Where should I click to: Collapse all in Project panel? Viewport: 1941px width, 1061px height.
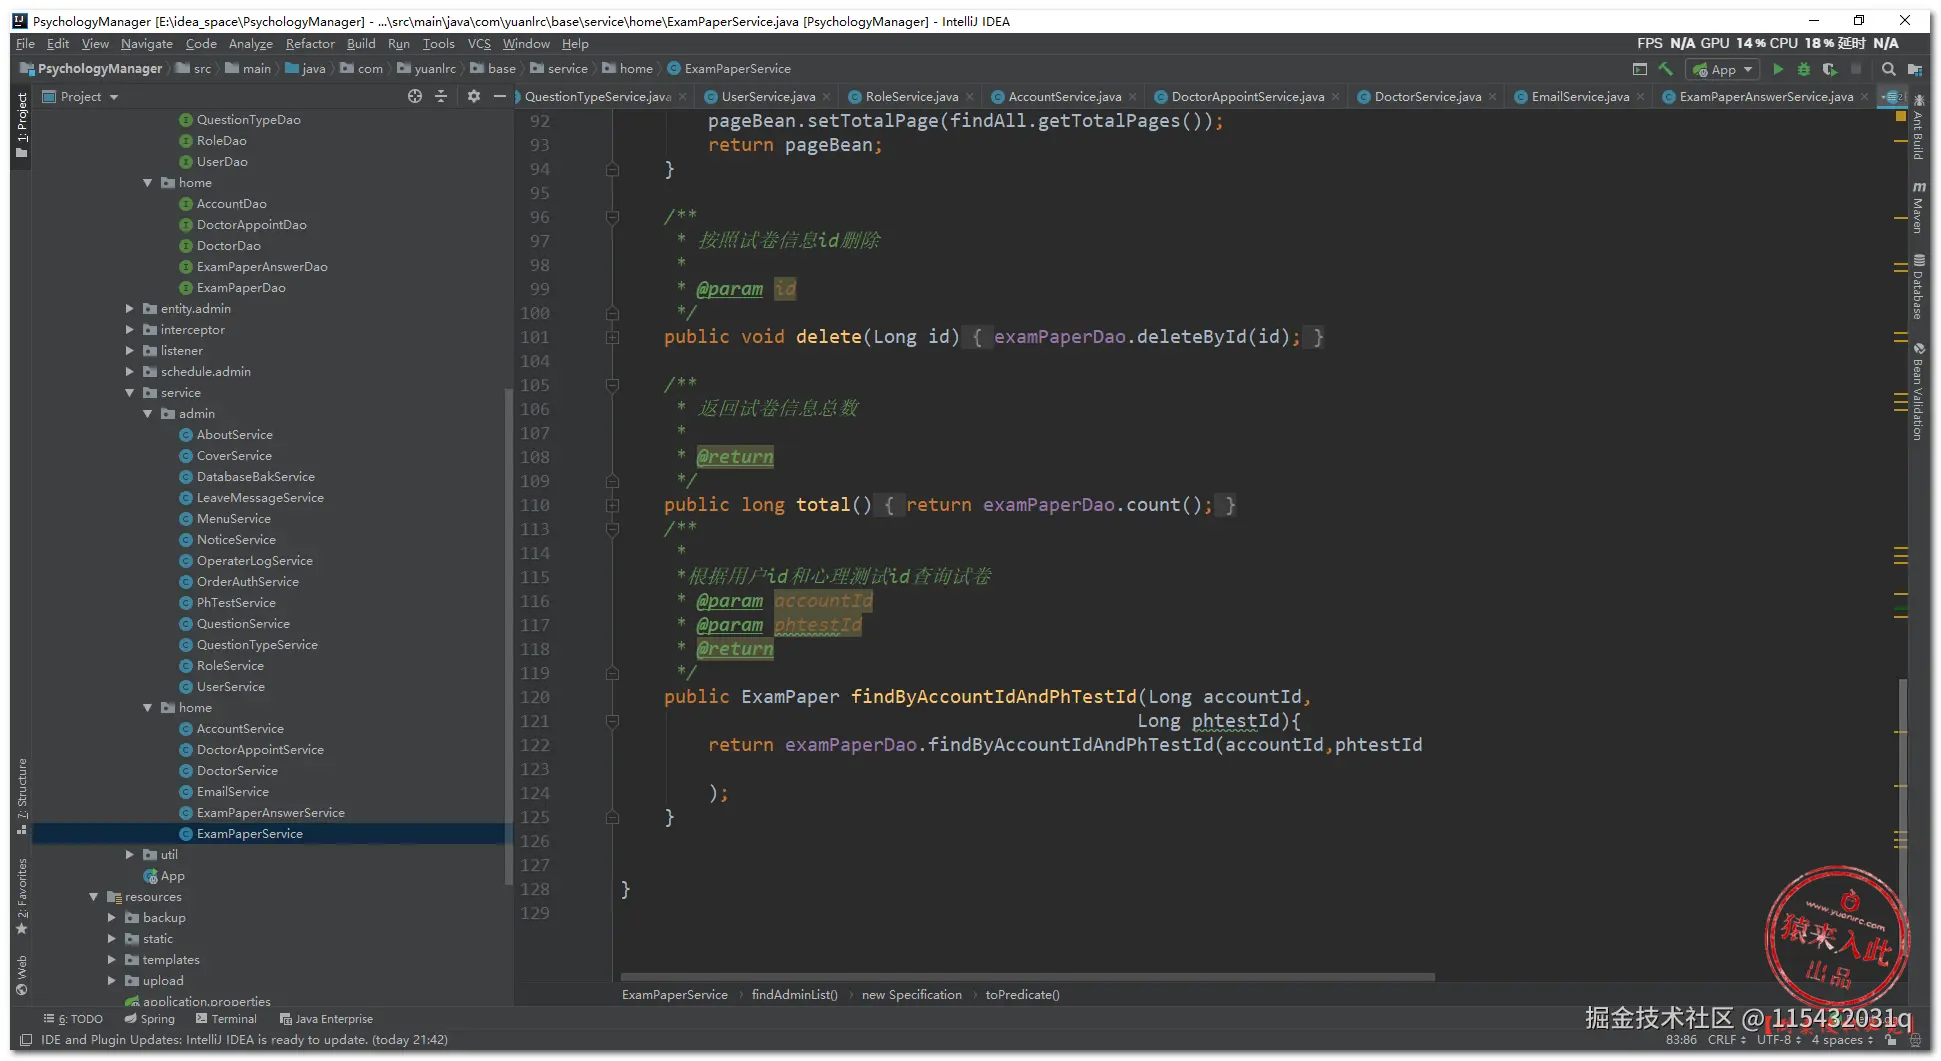click(441, 96)
